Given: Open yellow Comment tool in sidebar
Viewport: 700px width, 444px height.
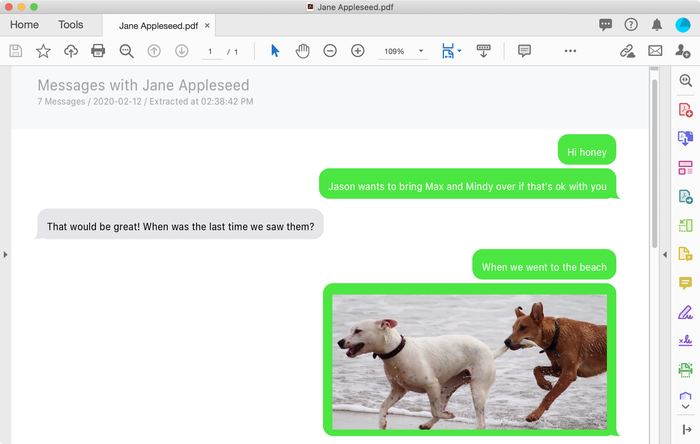Looking at the screenshot, I should pos(685,283).
